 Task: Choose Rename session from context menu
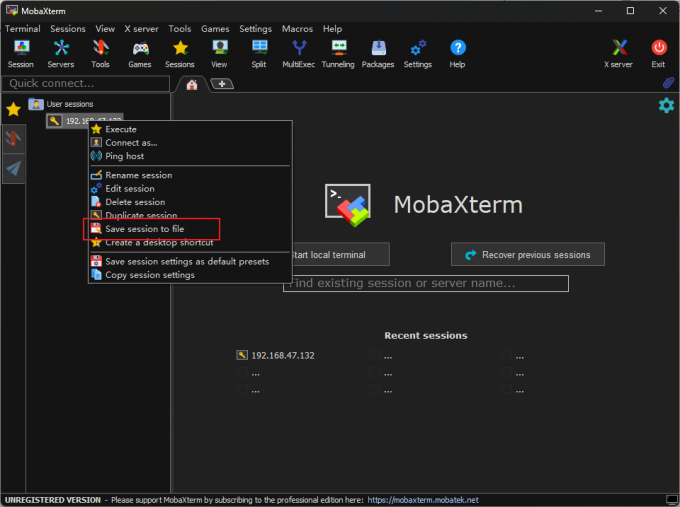point(190,175)
